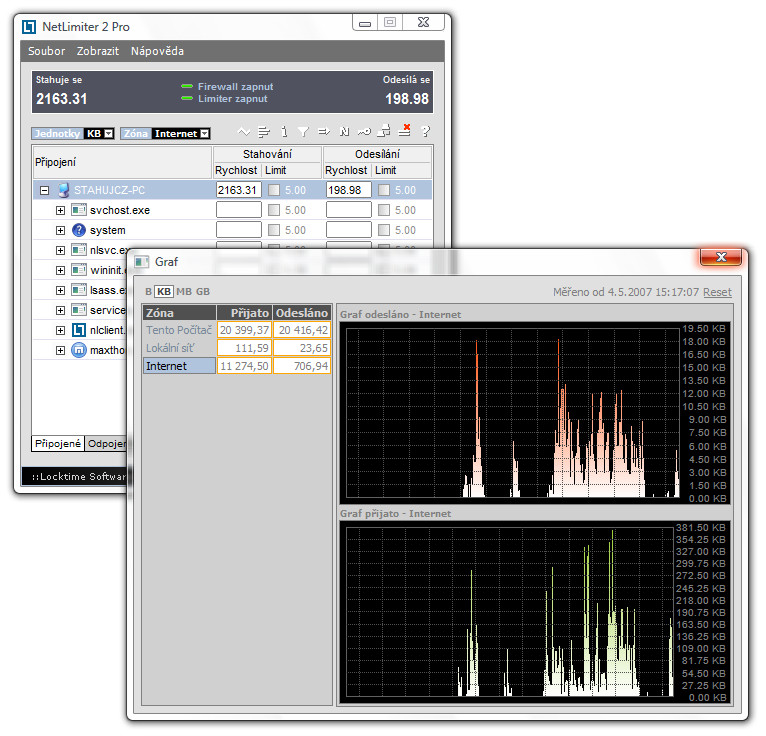Click the Reset link in Graf window
The width and height of the screenshot is (766, 736).
(x=717, y=292)
